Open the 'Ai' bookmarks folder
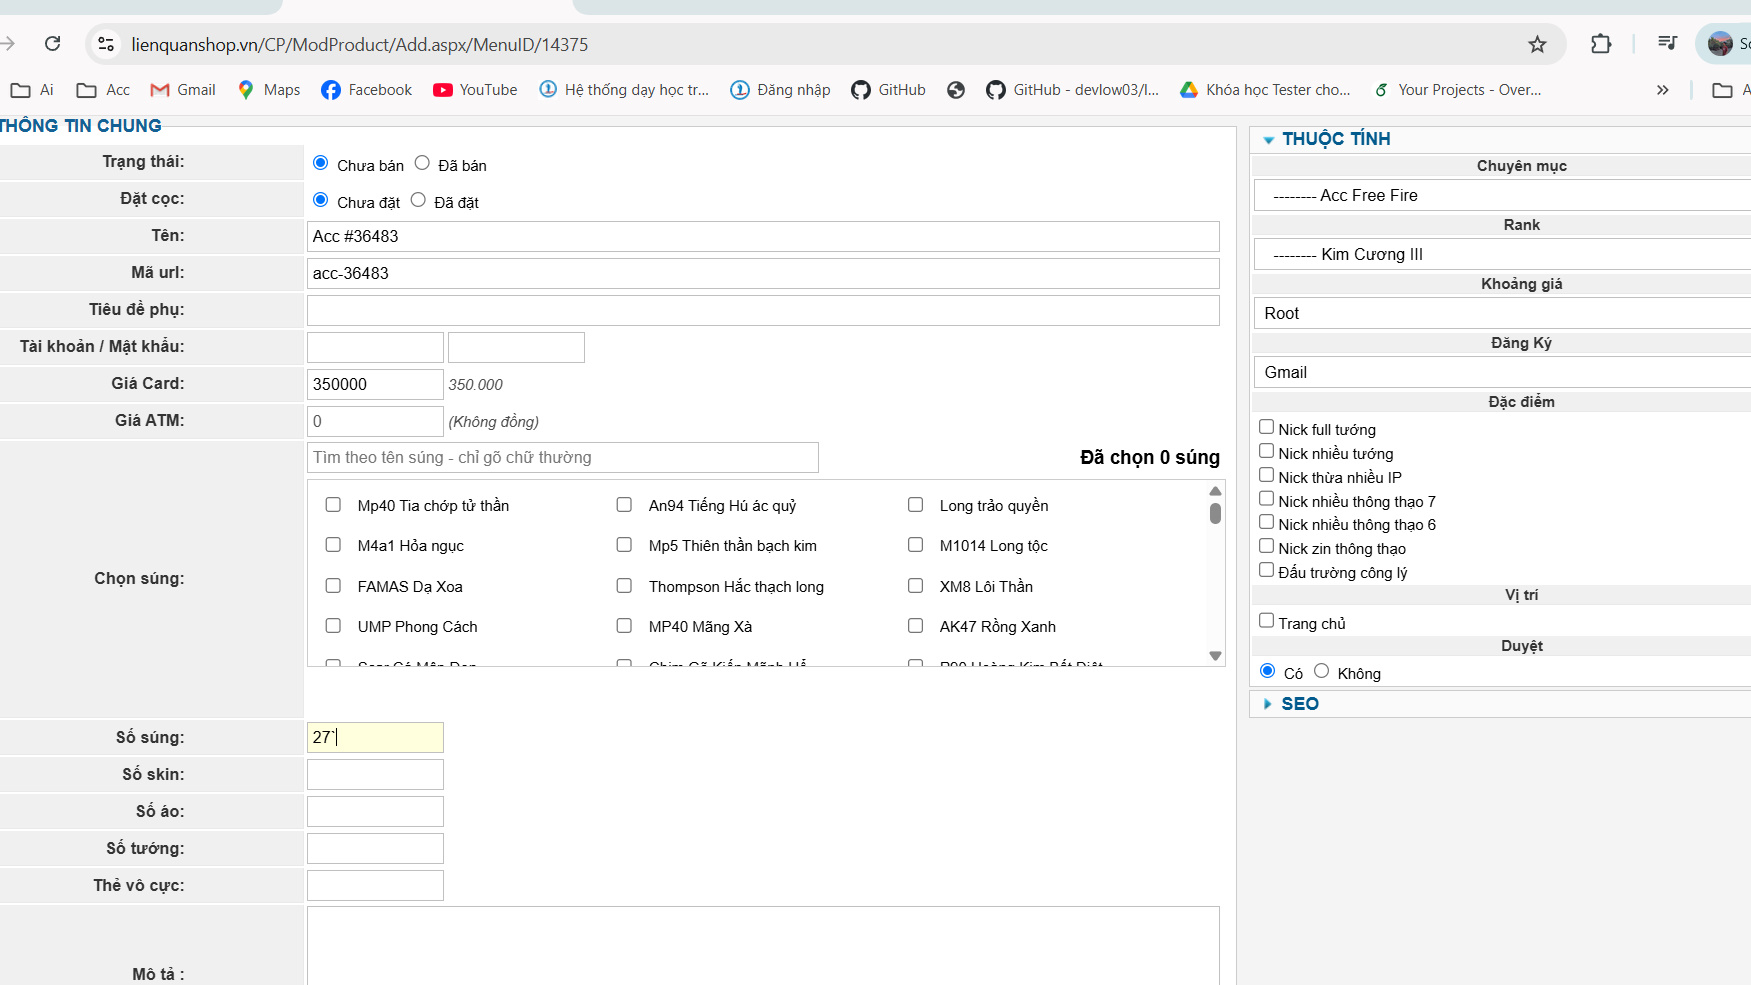The width and height of the screenshot is (1751, 985). pyautogui.click(x=32, y=90)
